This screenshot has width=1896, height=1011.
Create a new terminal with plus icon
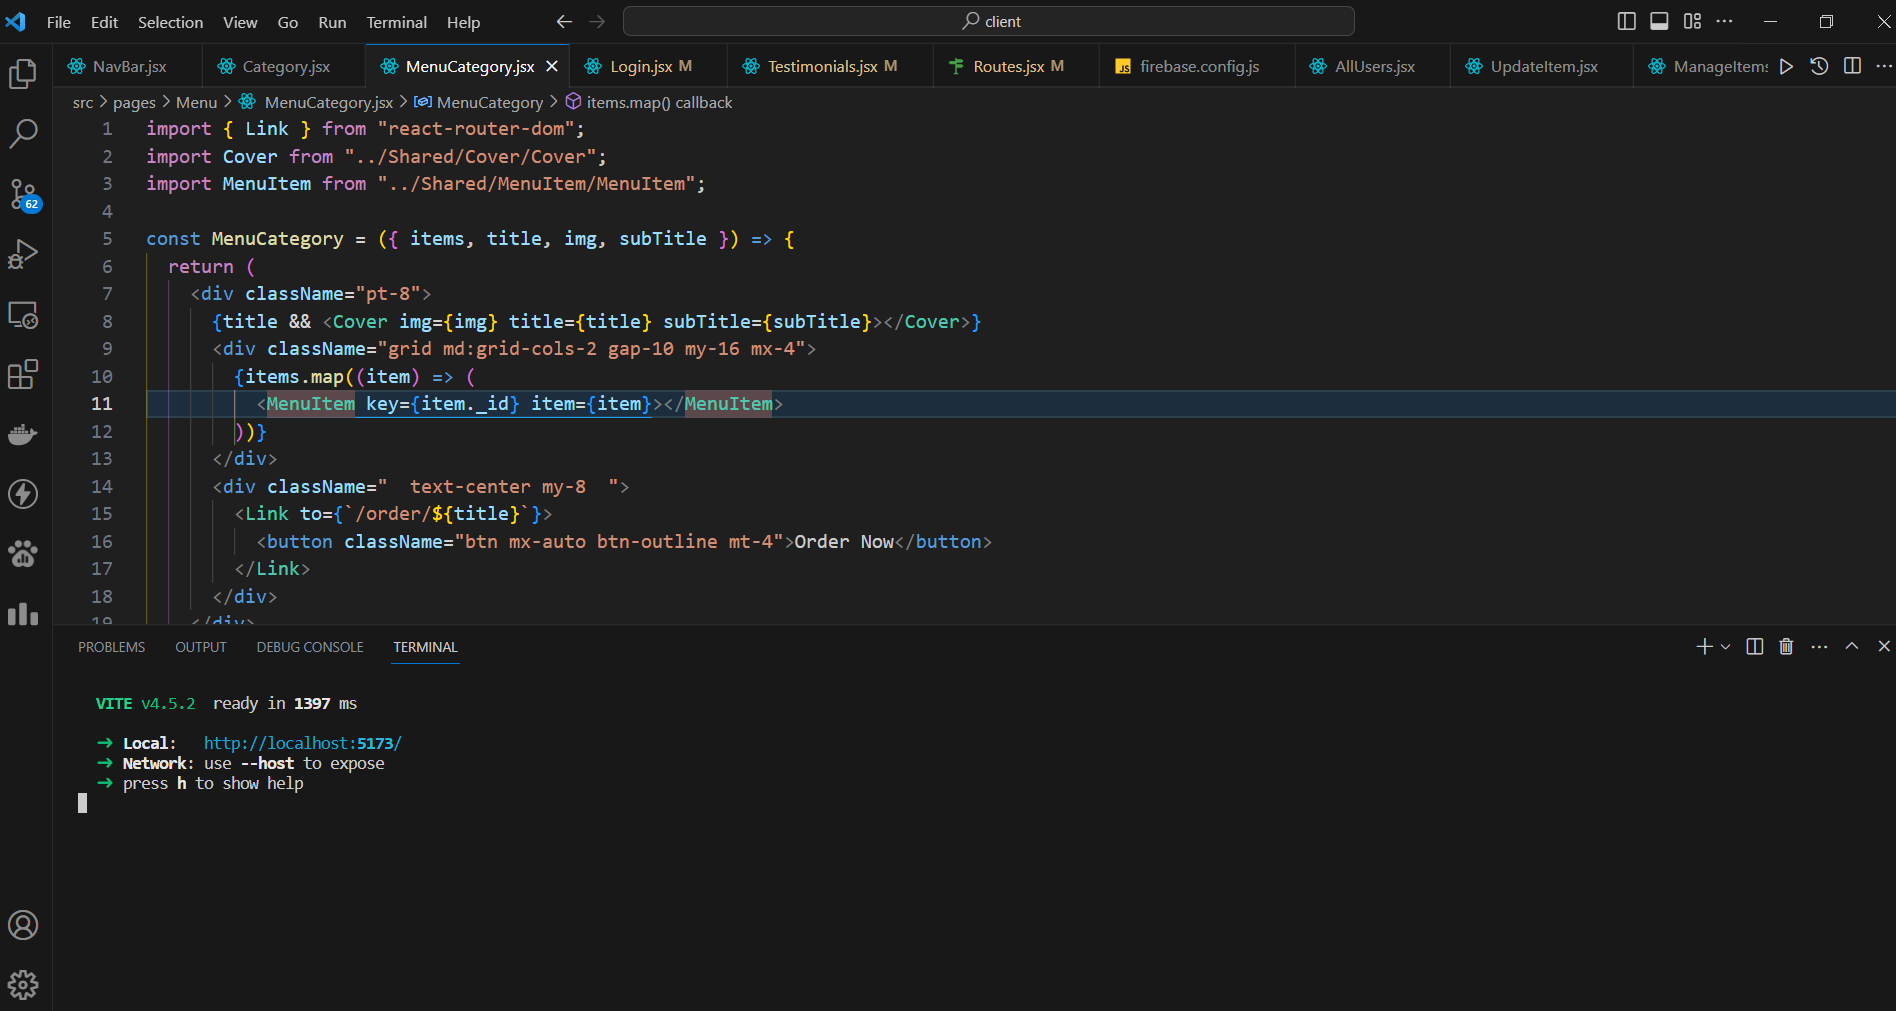(x=1704, y=647)
